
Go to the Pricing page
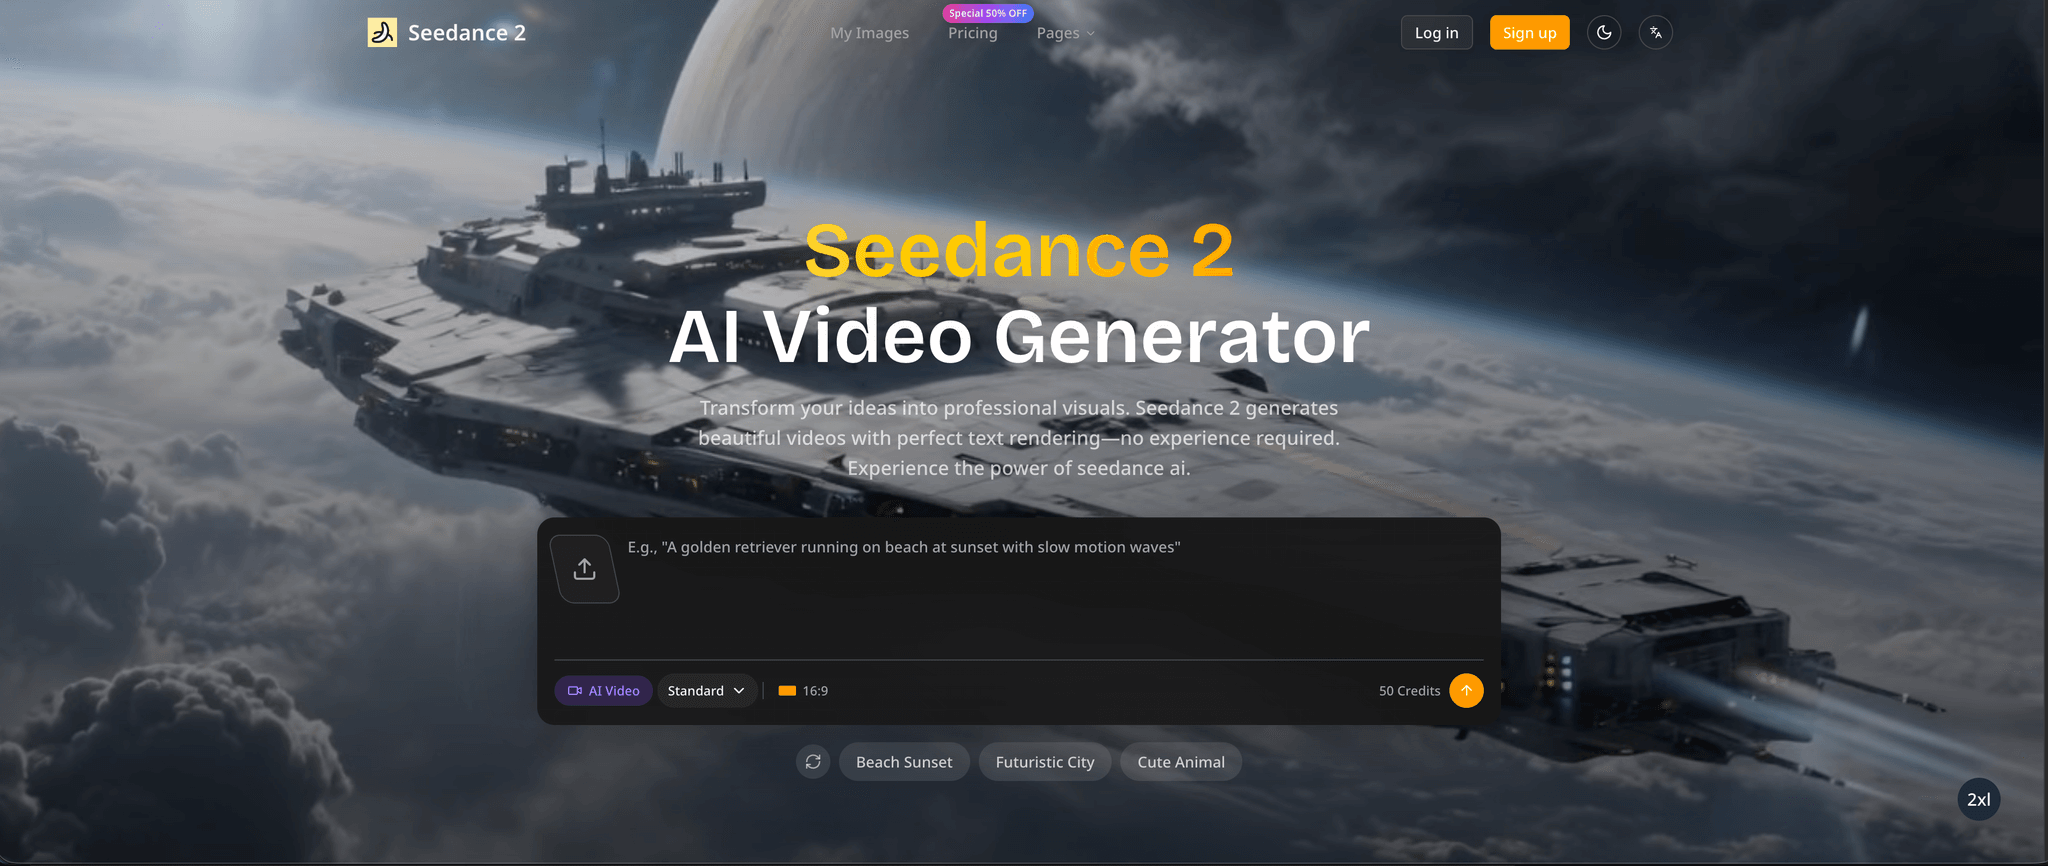tap(973, 33)
